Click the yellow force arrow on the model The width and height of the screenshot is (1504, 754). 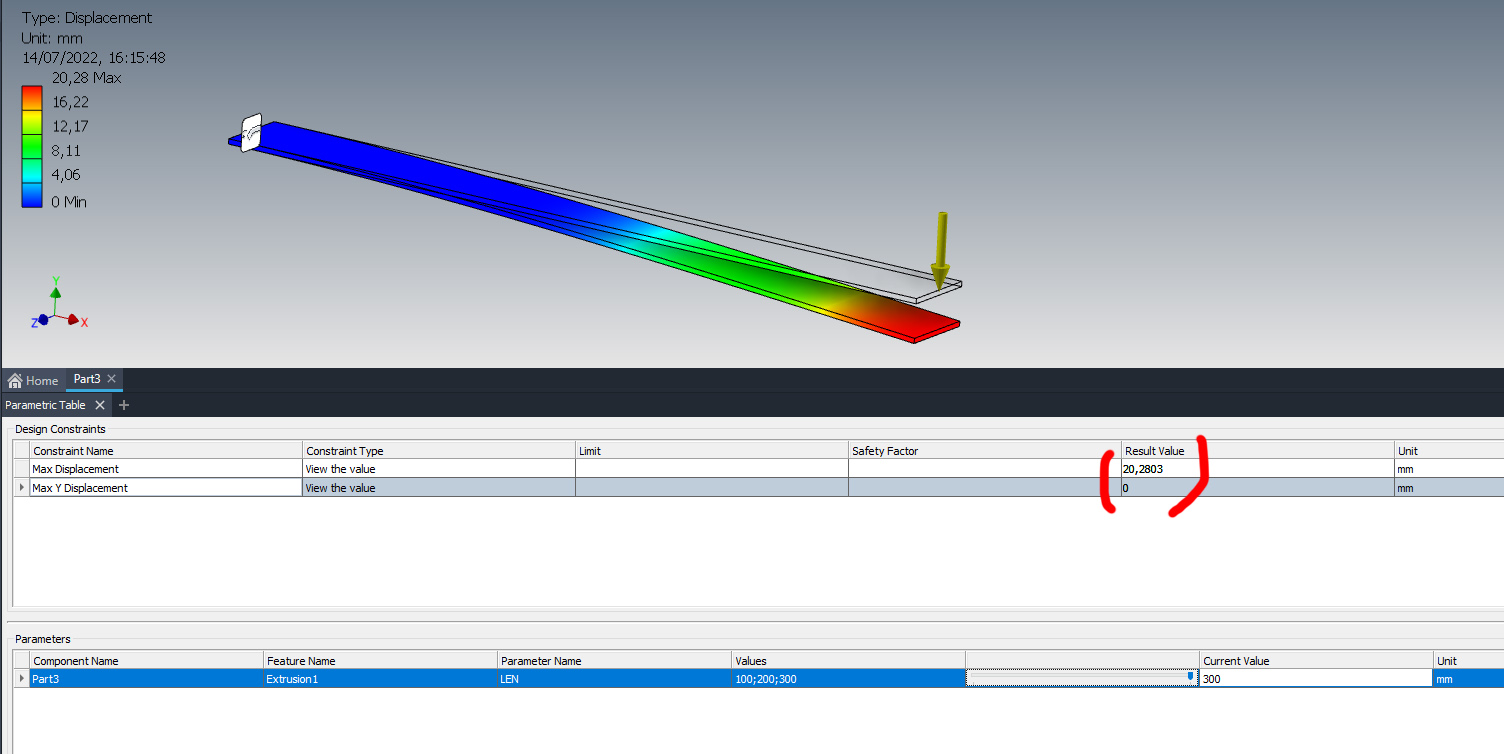click(940, 250)
